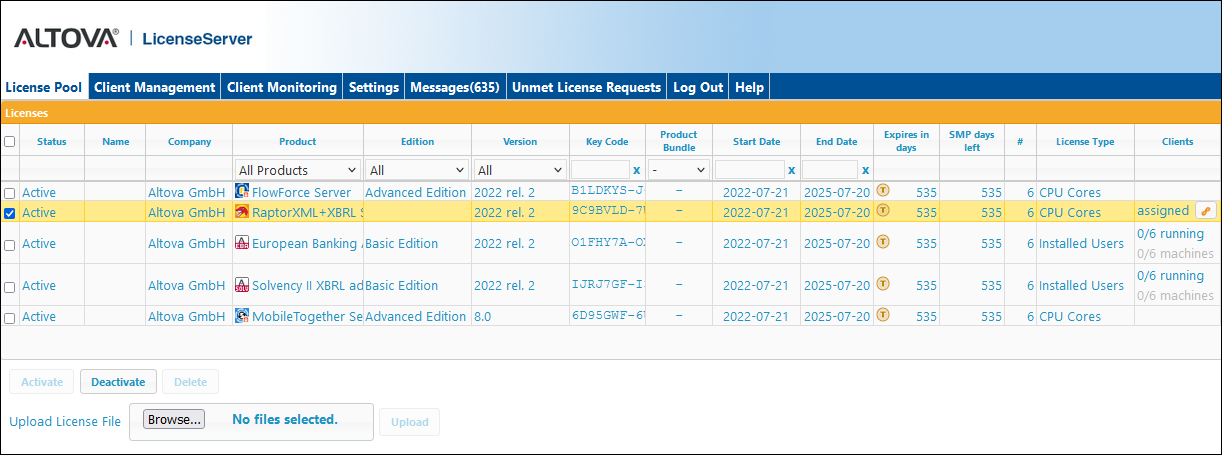Clear the End Date filter with its x icon
Image resolution: width=1222 pixels, height=455 pixels.
(x=866, y=170)
